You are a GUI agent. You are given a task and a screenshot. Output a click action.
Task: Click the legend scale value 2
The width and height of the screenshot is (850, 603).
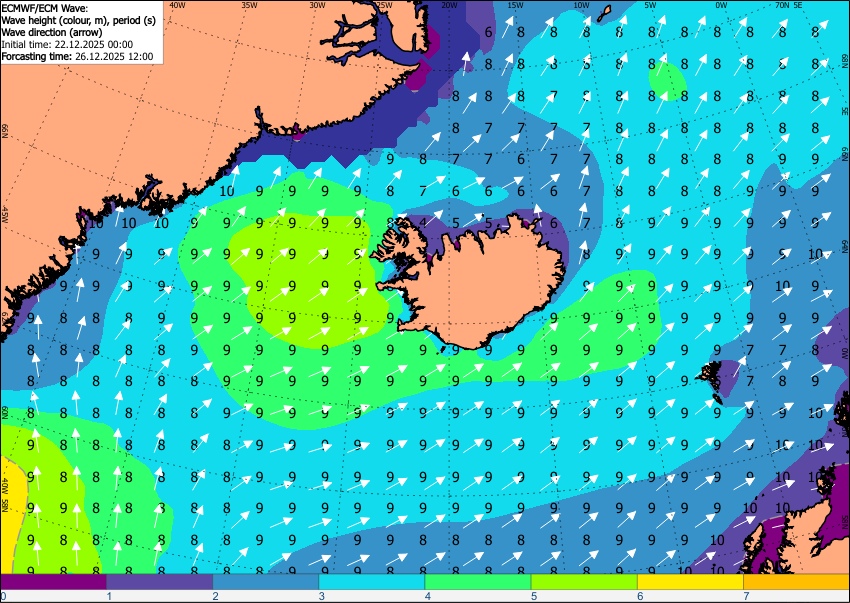[x=215, y=596]
